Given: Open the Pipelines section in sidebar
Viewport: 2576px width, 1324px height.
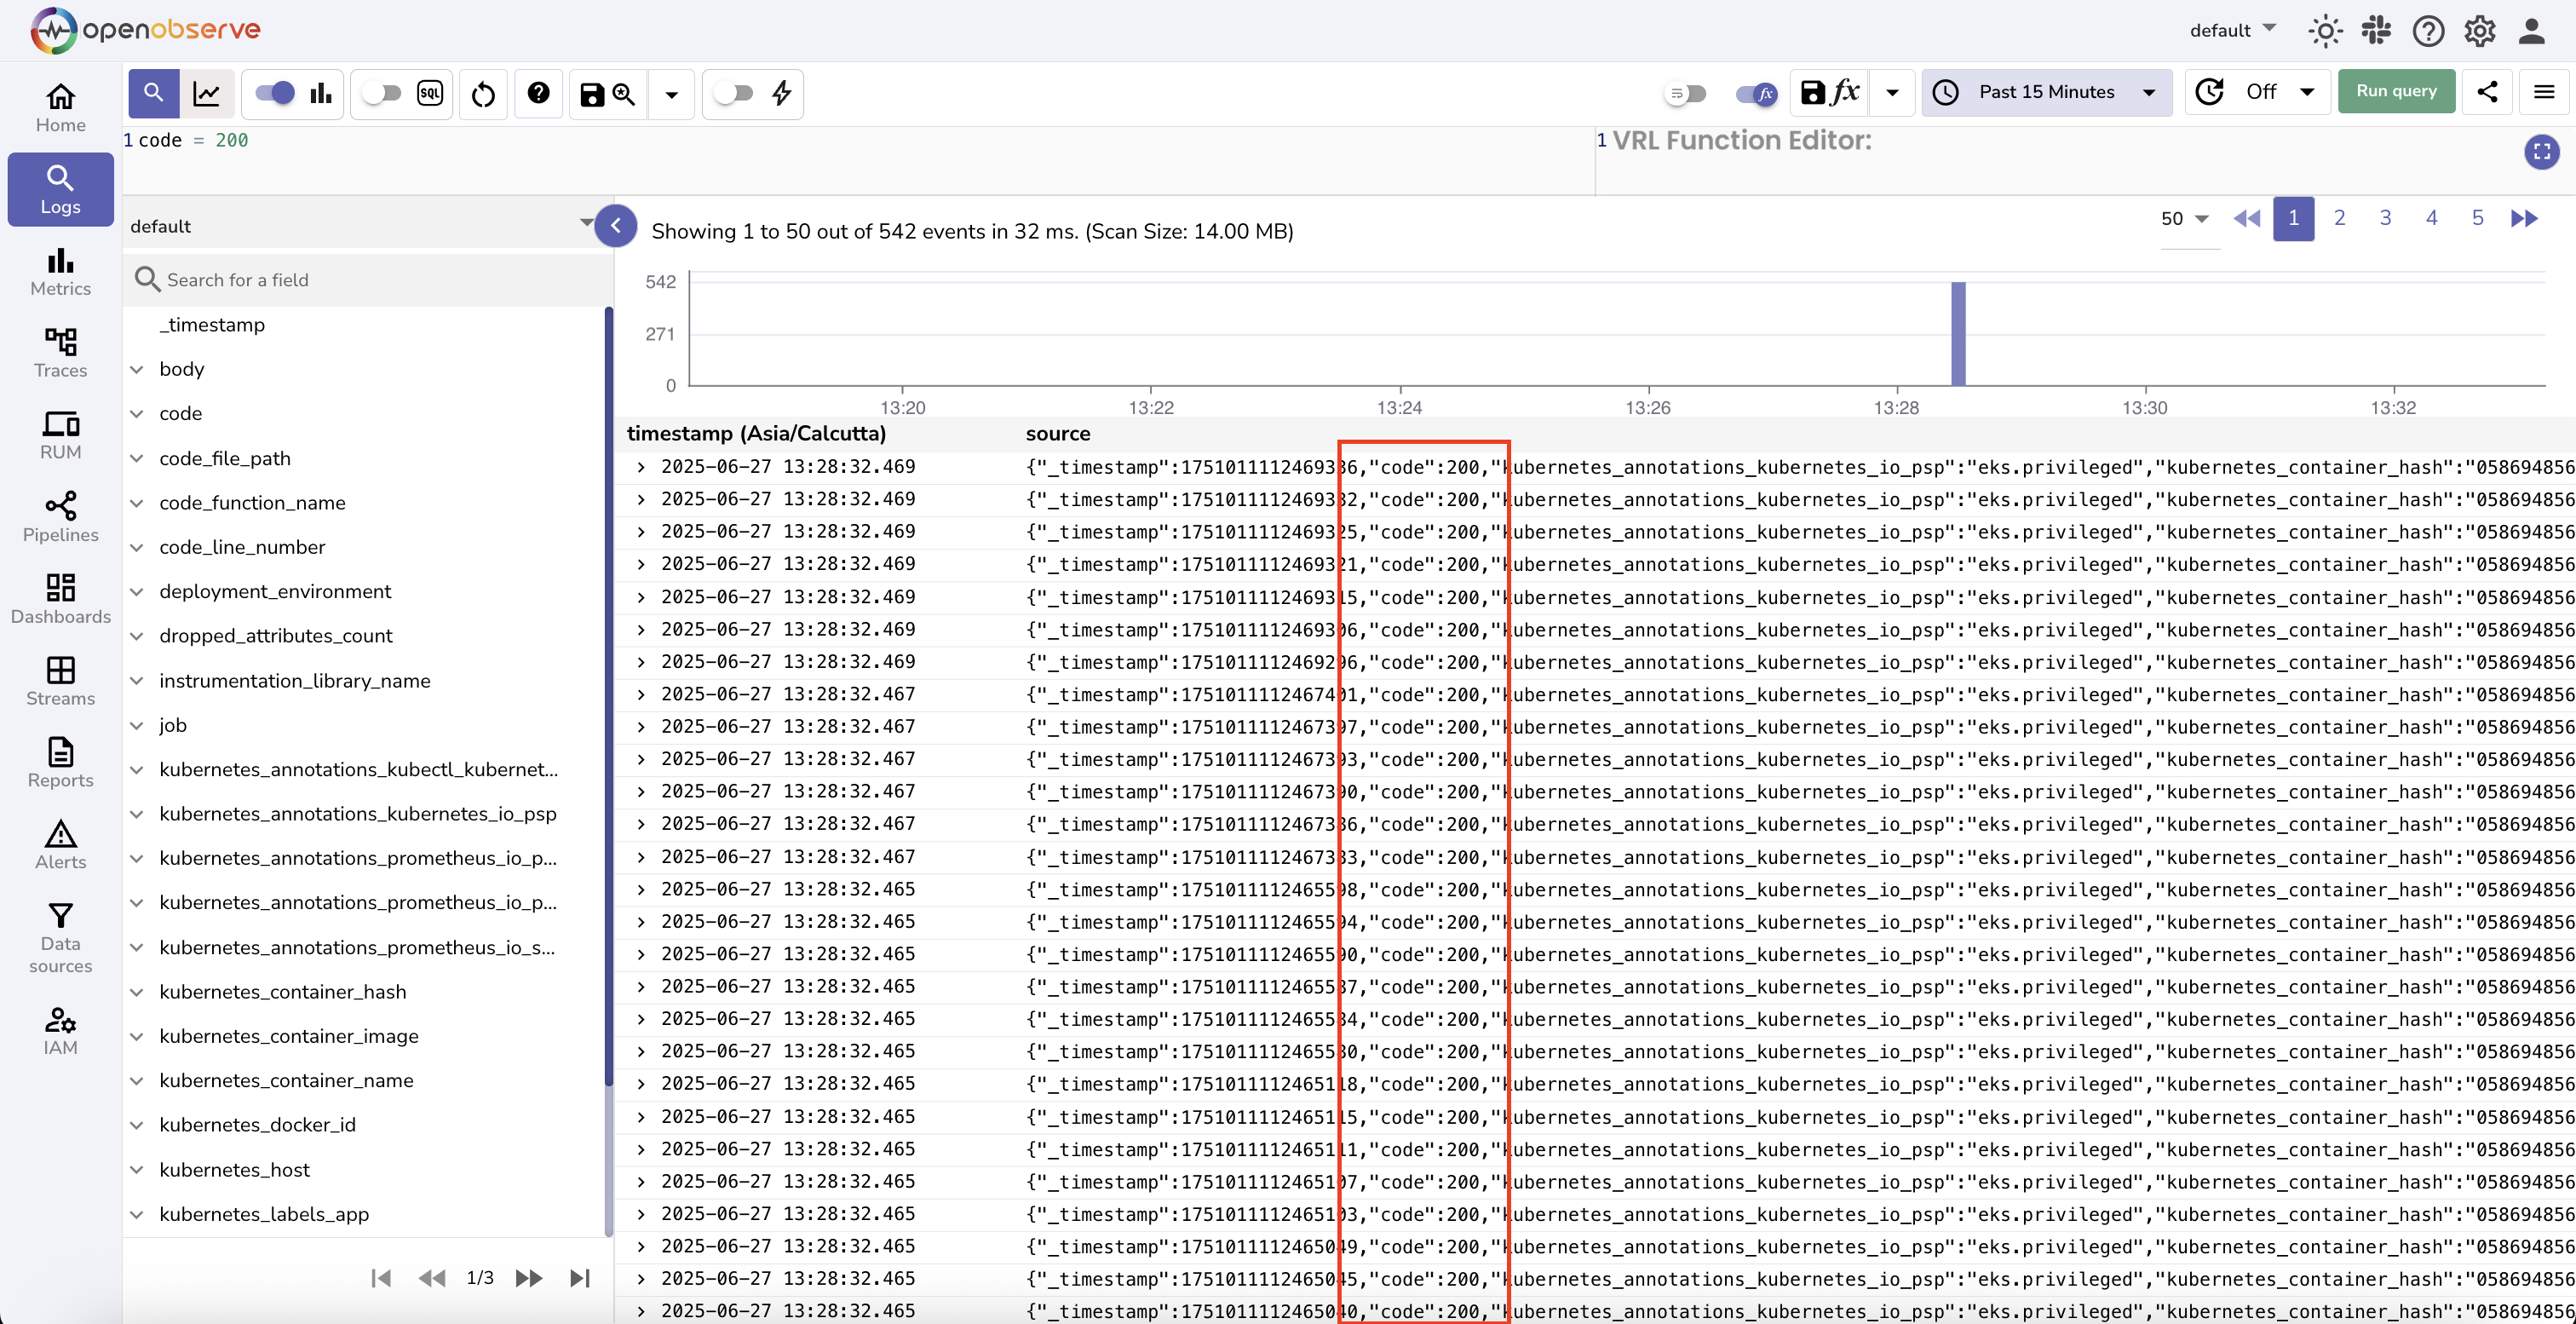Looking at the screenshot, I should (60, 517).
